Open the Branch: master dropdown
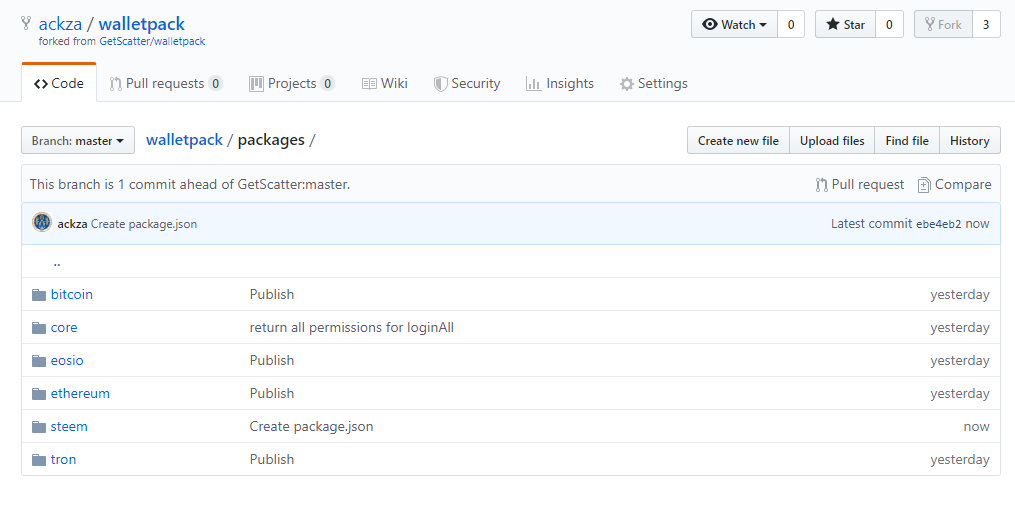 (78, 140)
